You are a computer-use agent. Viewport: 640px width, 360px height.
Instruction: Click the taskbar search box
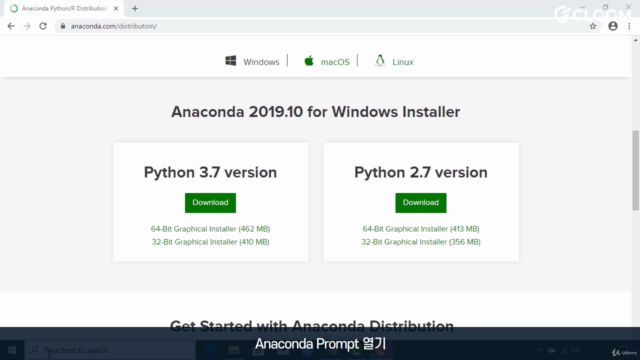click(110, 350)
